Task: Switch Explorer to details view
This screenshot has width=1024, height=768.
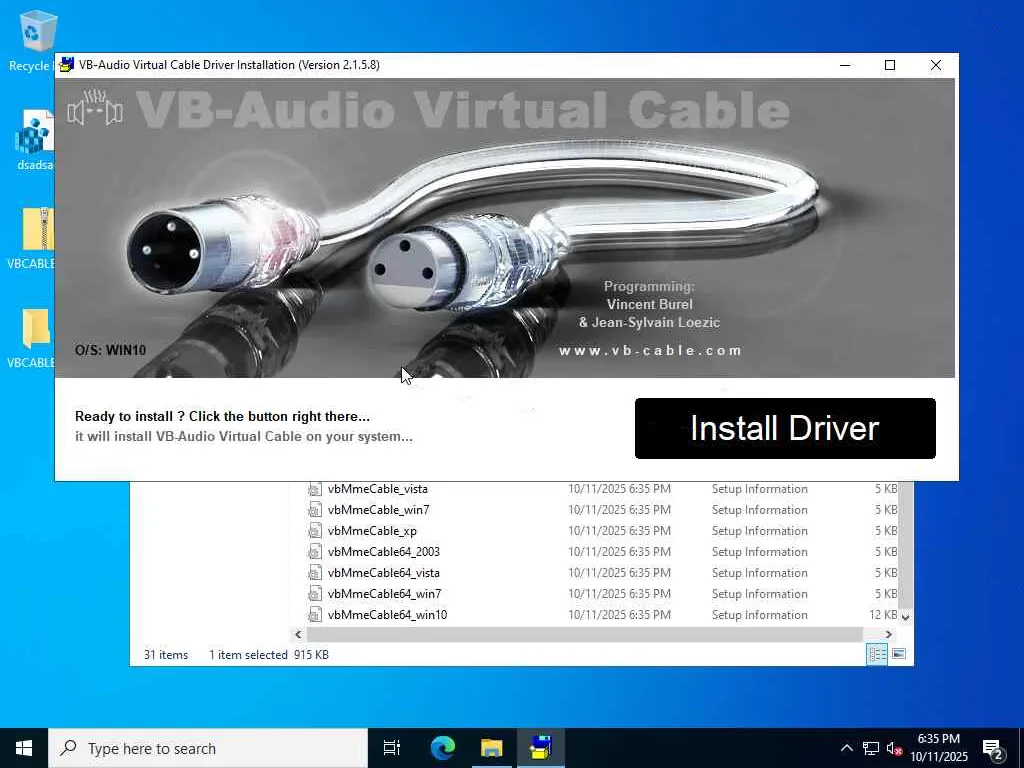Action: click(876, 654)
